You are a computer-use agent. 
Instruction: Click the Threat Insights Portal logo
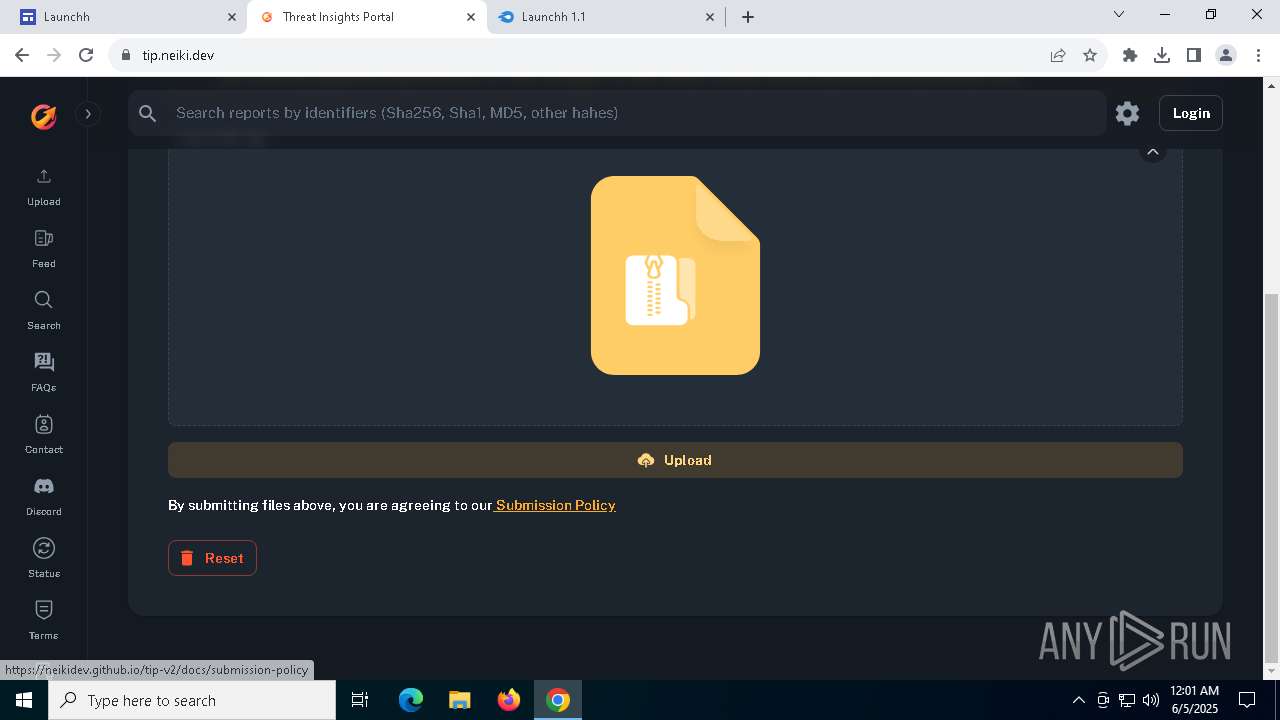pyautogui.click(x=43, y=116)
